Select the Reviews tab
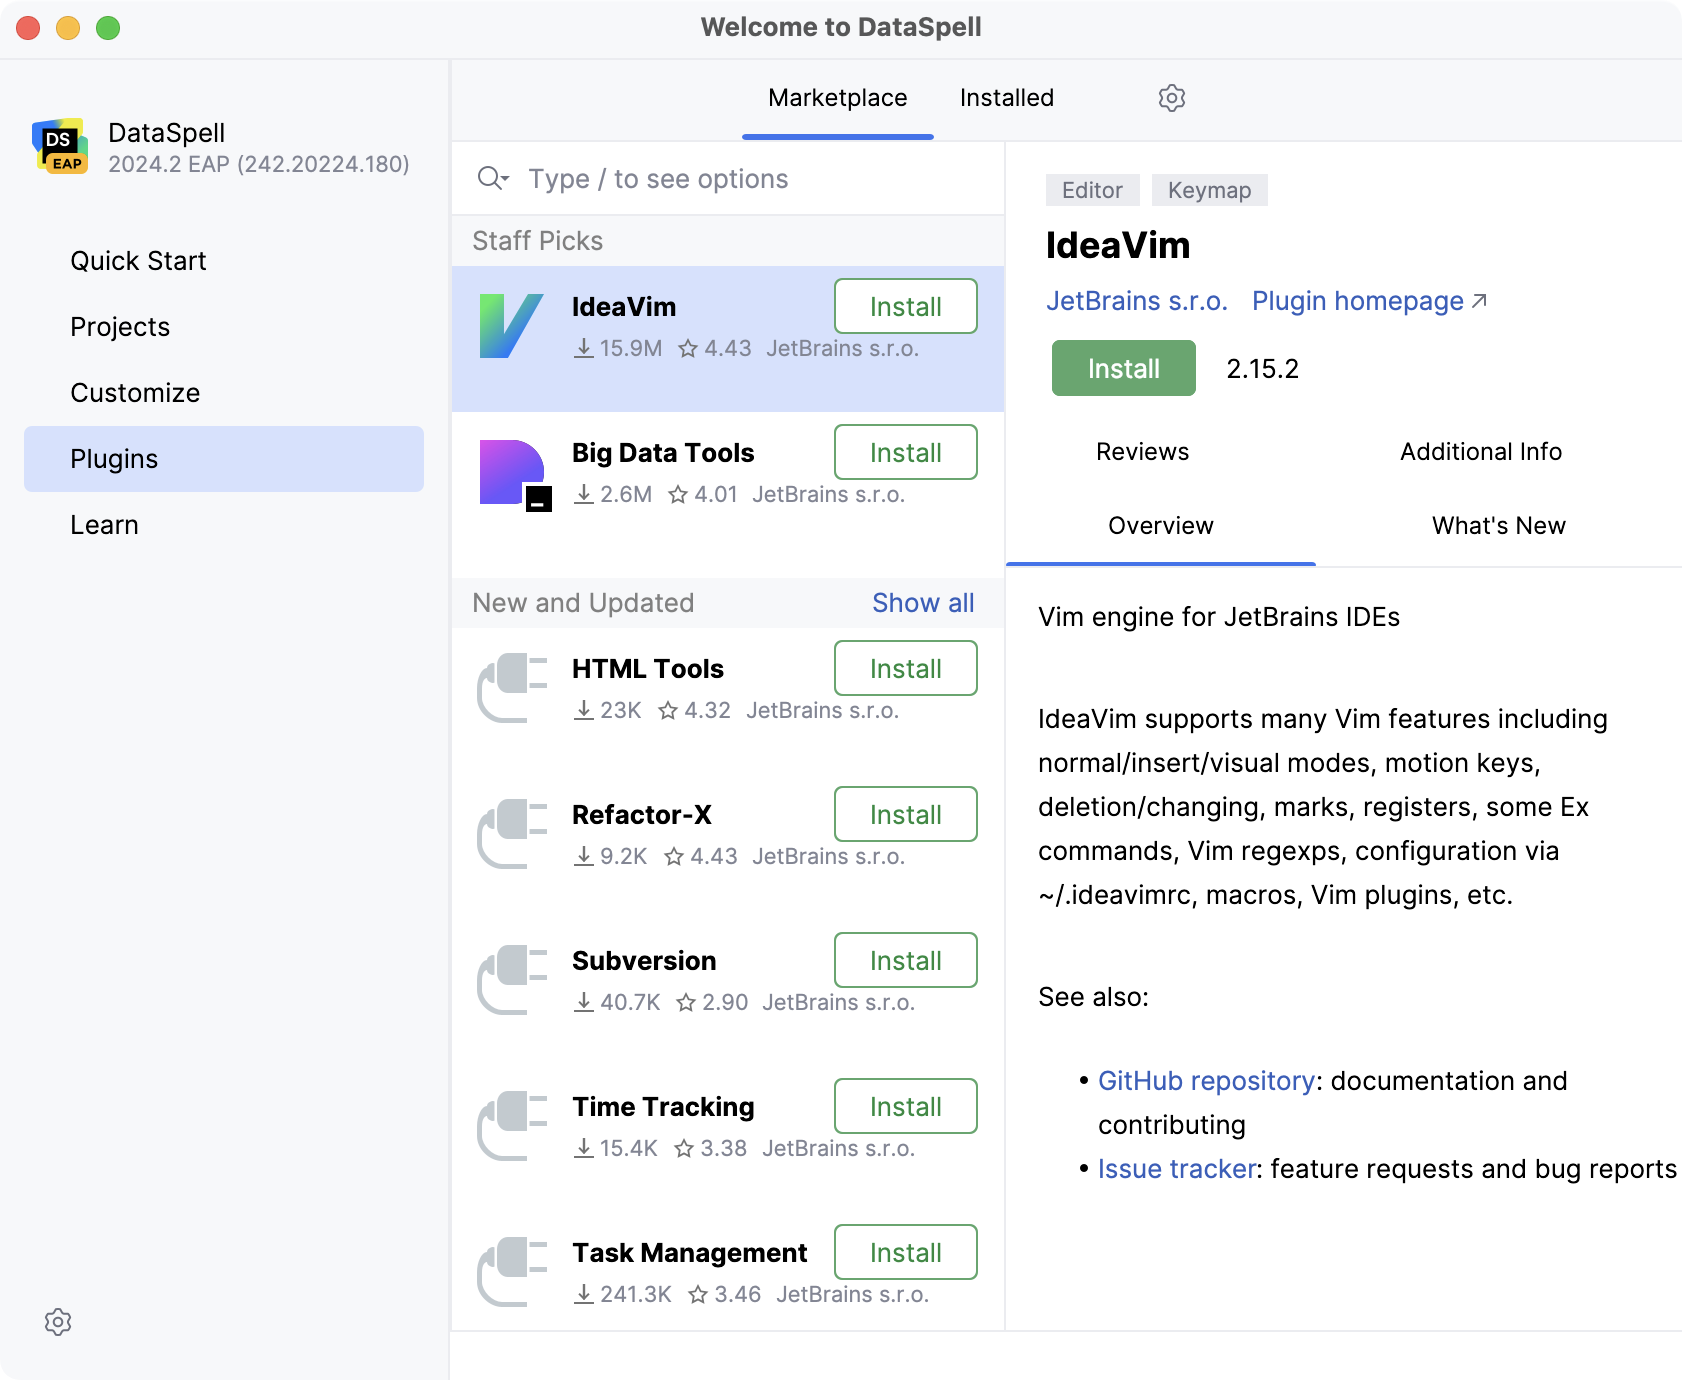 [1142, 452]
